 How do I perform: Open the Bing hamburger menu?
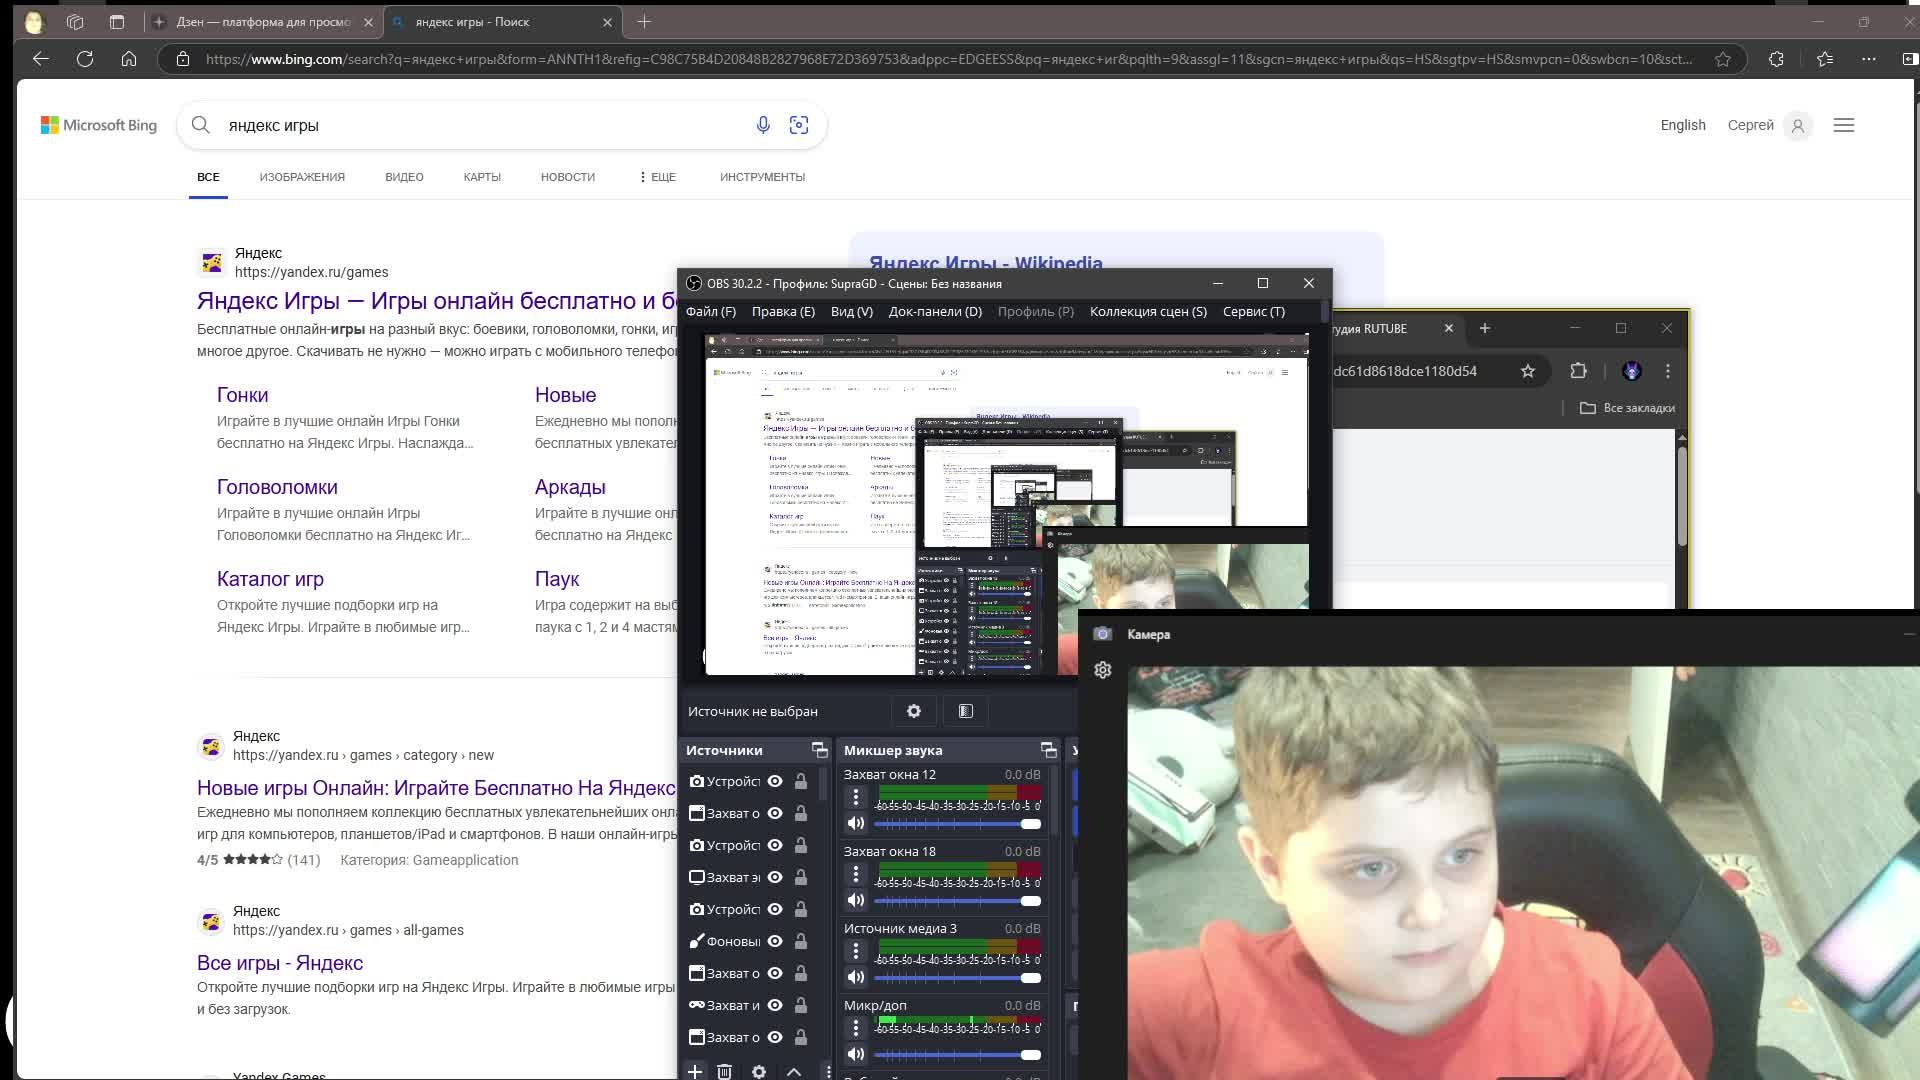pyautogui.click(x=1844, y=125)
